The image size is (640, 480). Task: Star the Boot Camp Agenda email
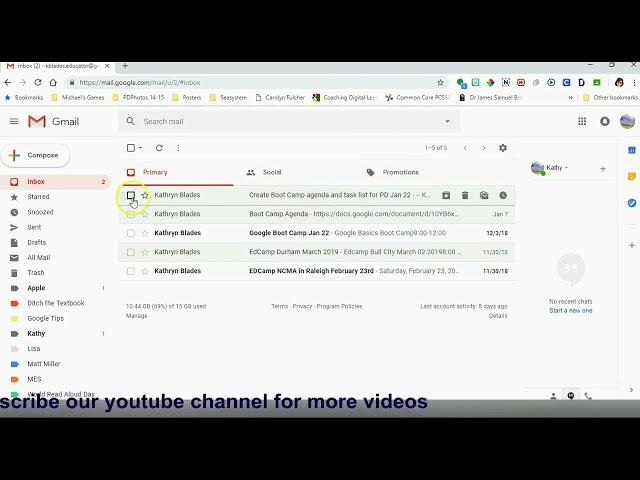[145, 214]
